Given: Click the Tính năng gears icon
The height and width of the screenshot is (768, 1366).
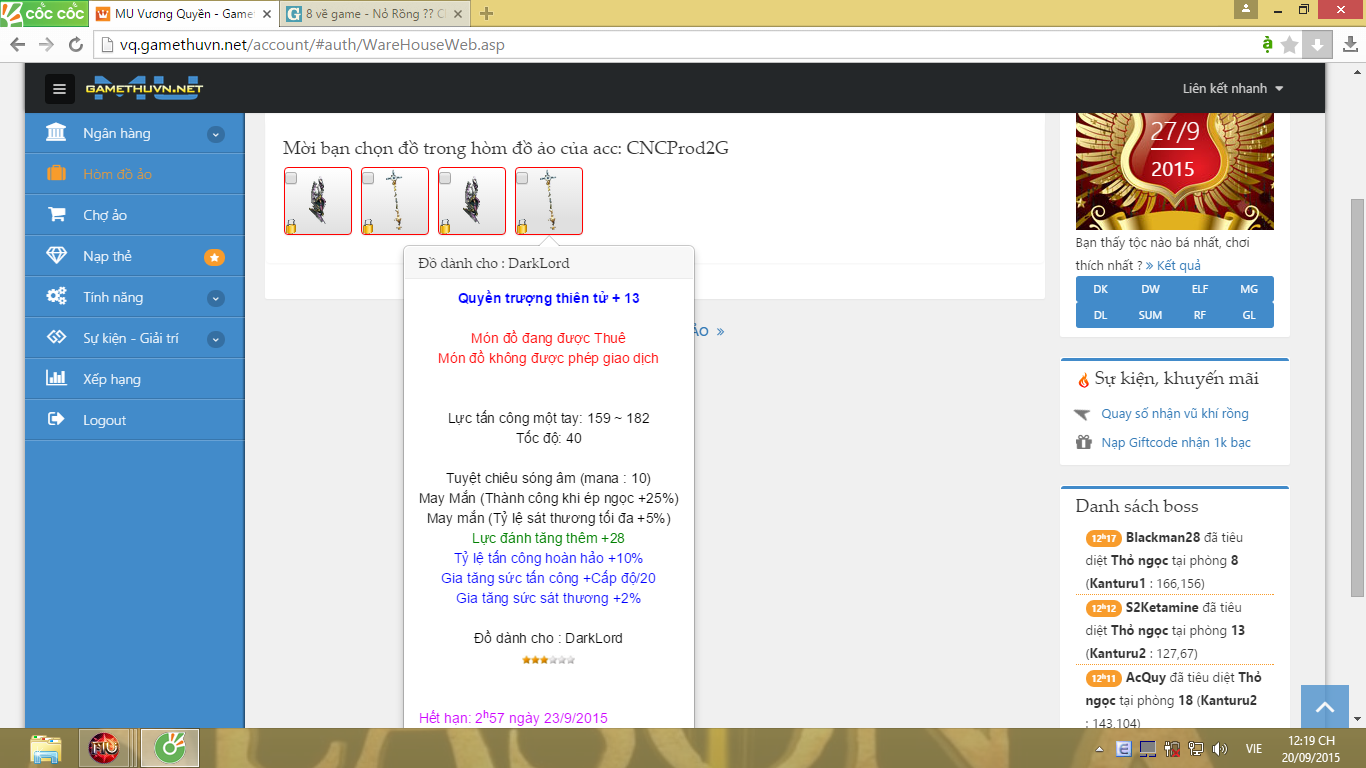Looking at the screenshot, I should pyautogui.click(x=57, y=297).
